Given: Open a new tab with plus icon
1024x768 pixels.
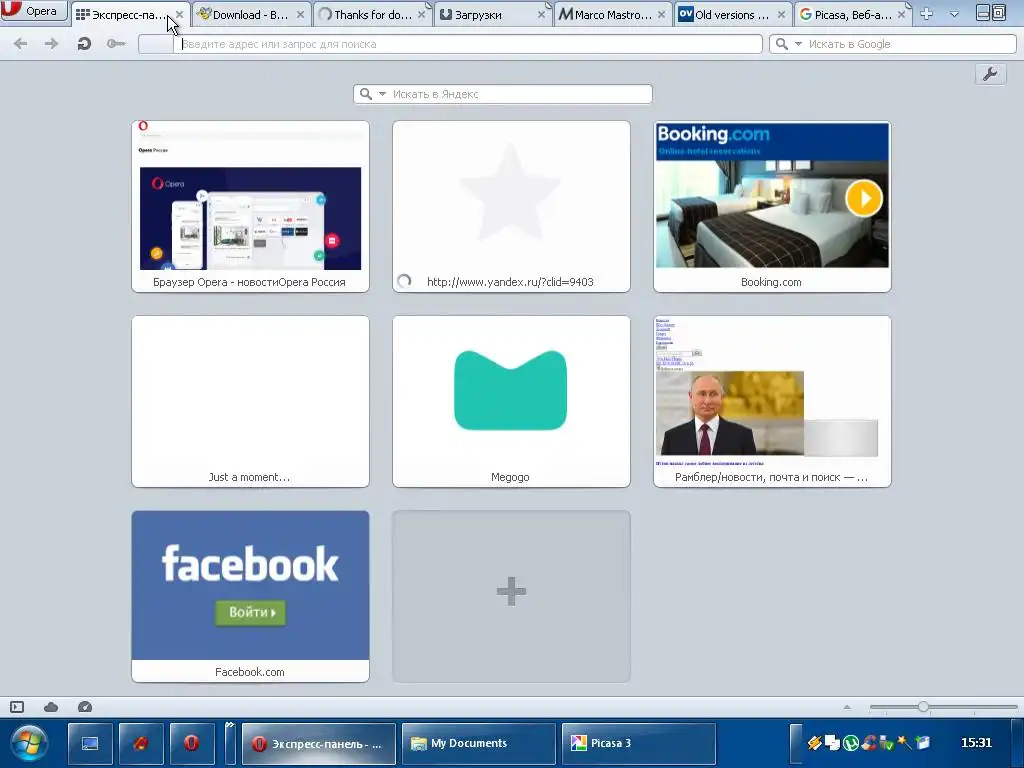Looking at the screenshot, I should click(927, 14).
